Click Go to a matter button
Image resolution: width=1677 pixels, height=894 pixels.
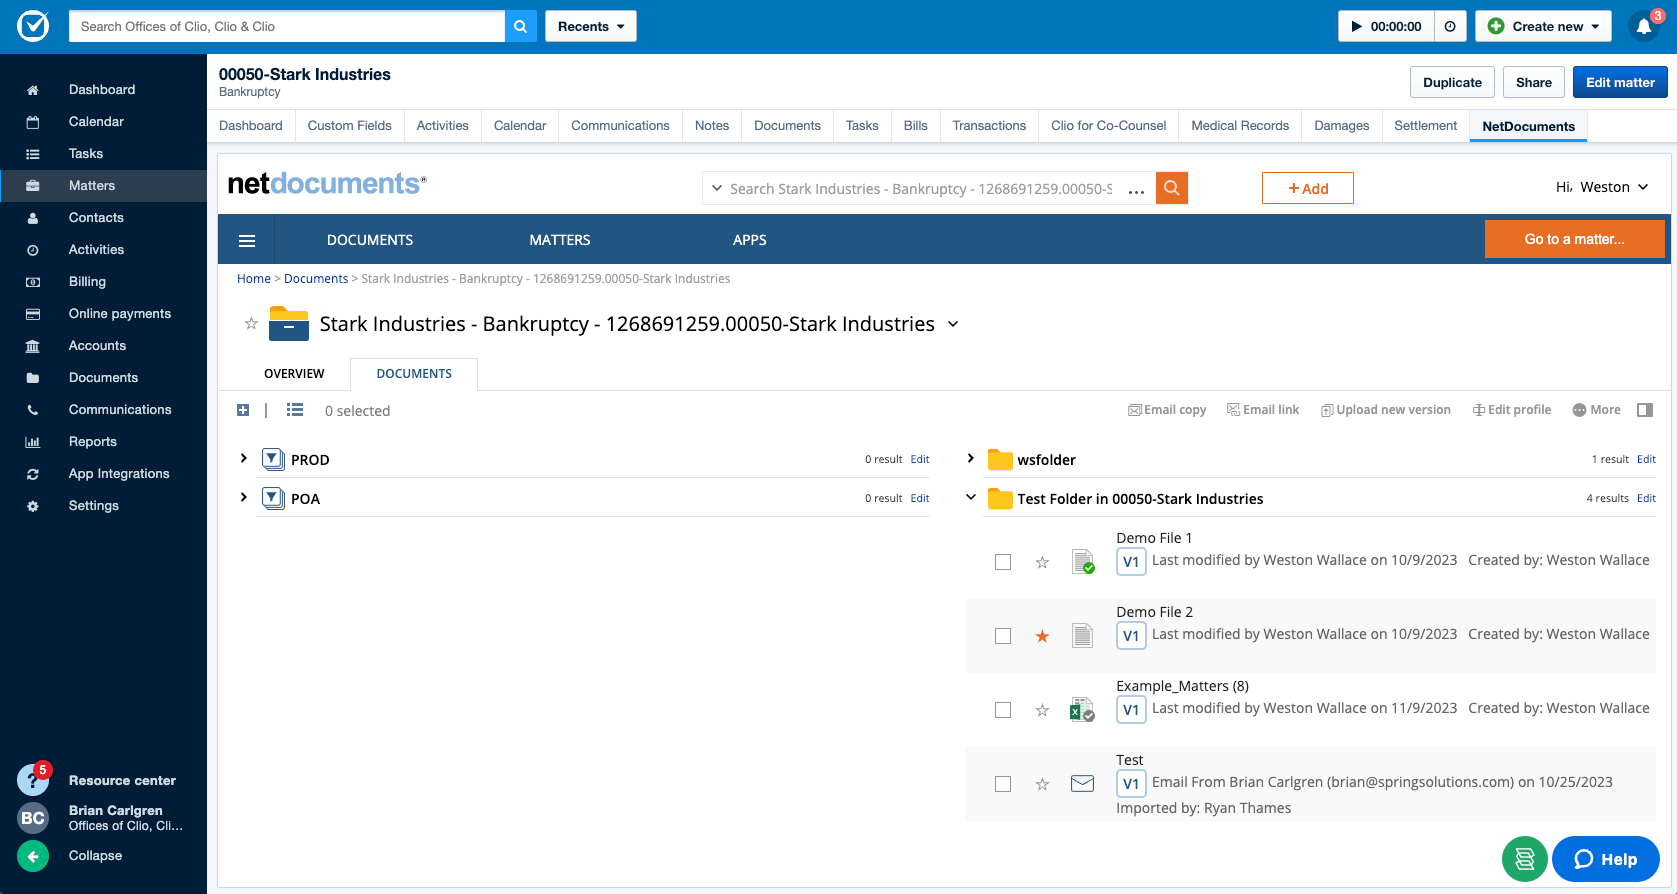tap(1574, 239)
